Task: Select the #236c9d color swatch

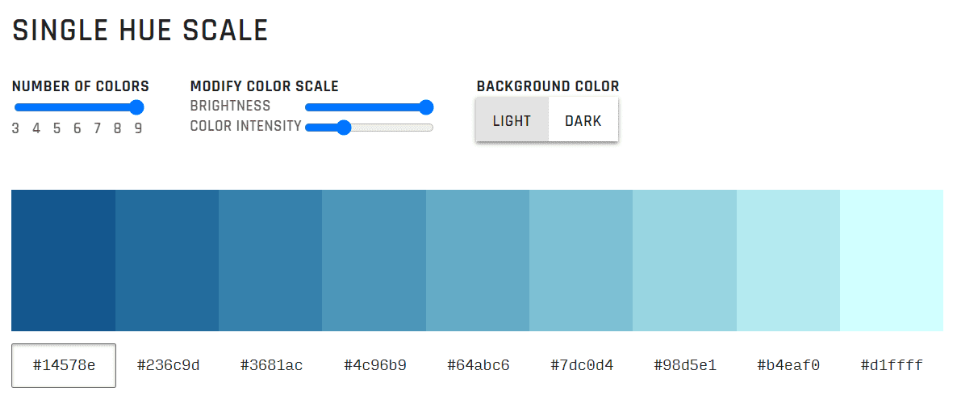Action: point(167,260)
